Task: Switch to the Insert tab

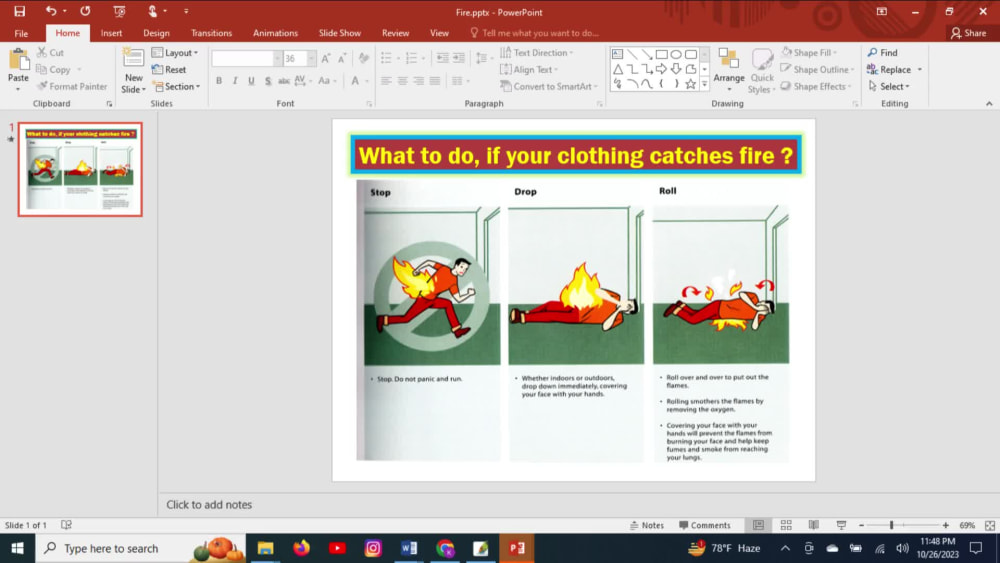Action: (111, 33)
